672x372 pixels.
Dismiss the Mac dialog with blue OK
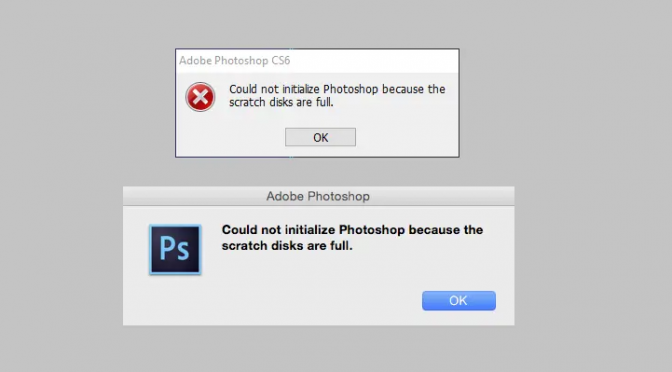point(459,300)
